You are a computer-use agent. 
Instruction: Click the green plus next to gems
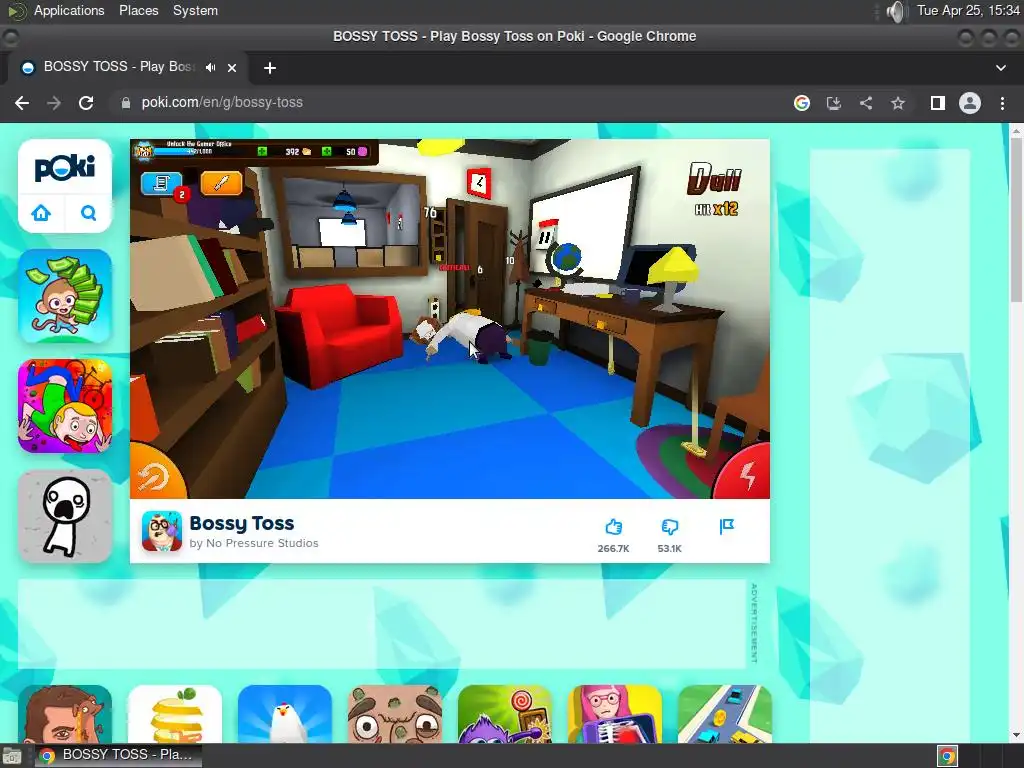pyautogui.click(x=327, y=152)
